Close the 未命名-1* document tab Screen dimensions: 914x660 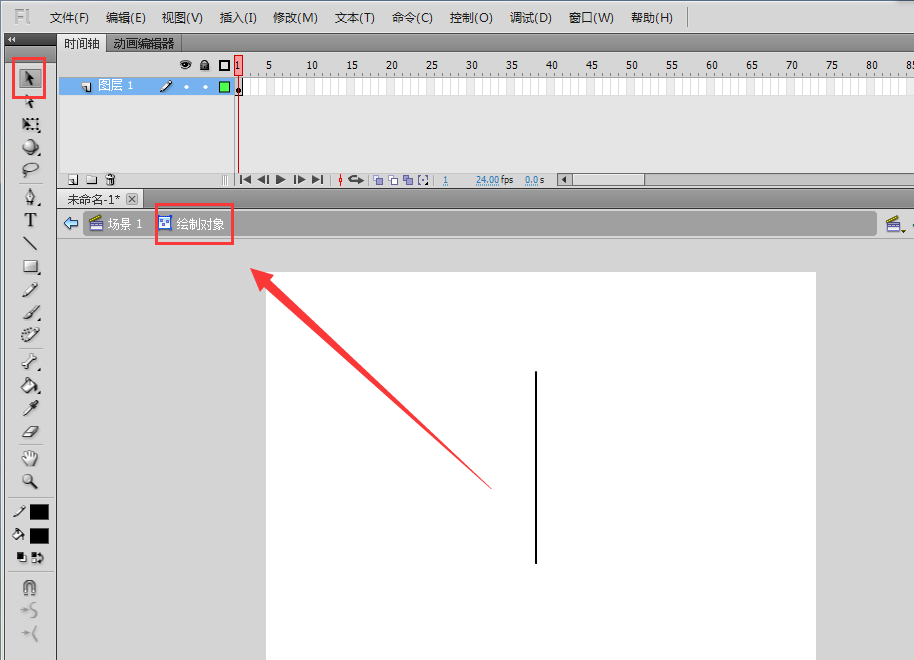point(132,199)
